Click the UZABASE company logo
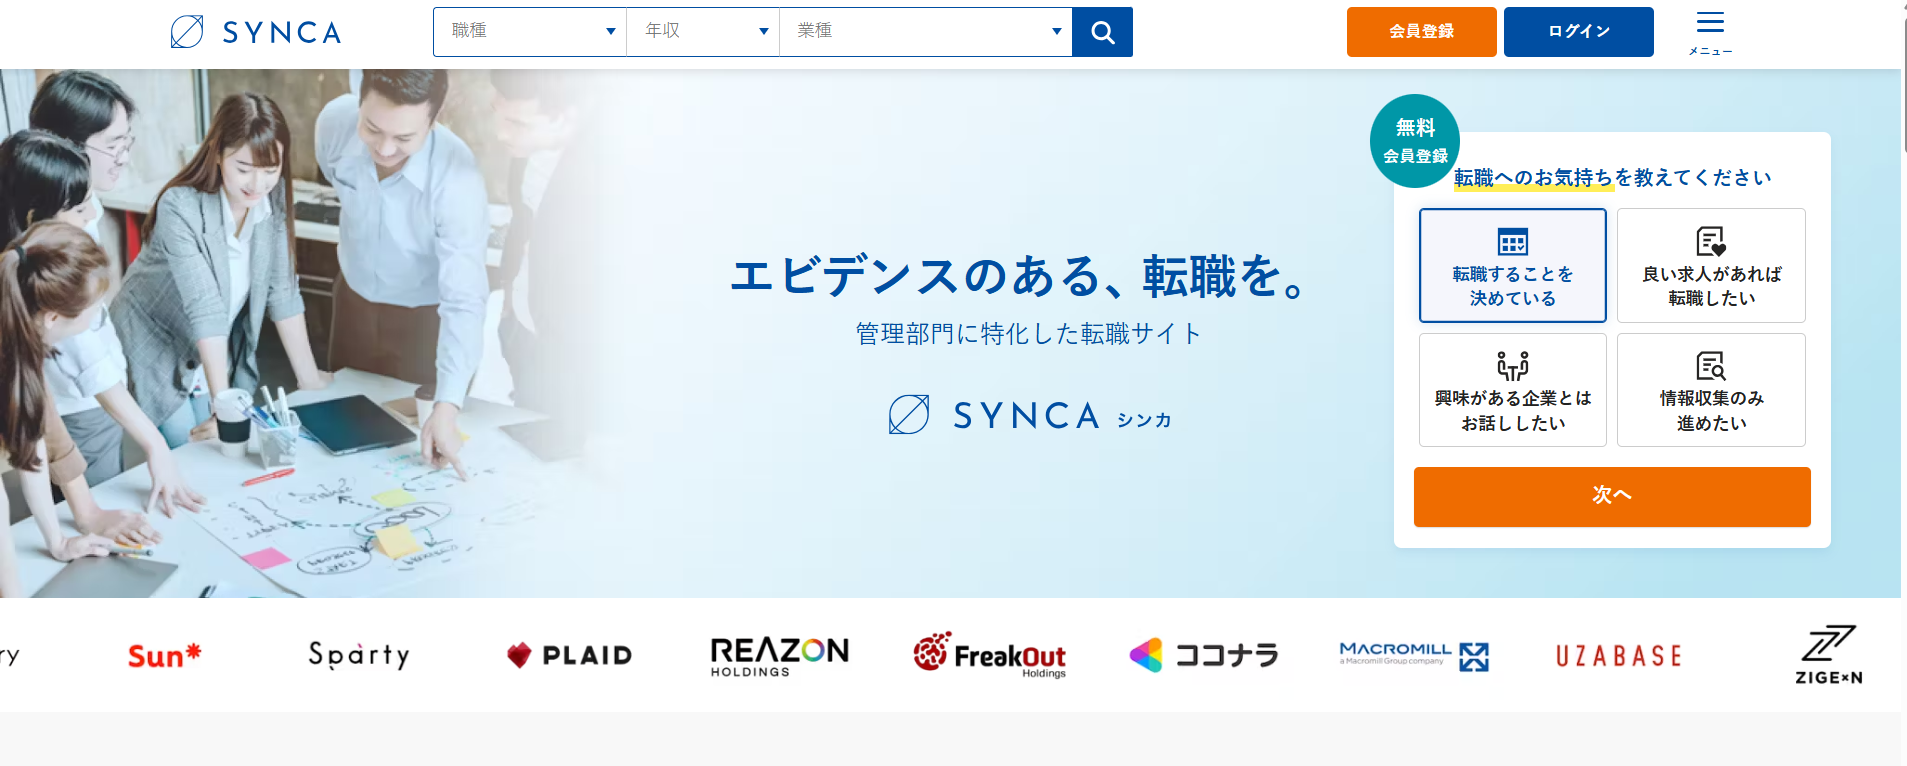The height and width of the screenshot is (766, 1907). click(x=1618, y=656)
